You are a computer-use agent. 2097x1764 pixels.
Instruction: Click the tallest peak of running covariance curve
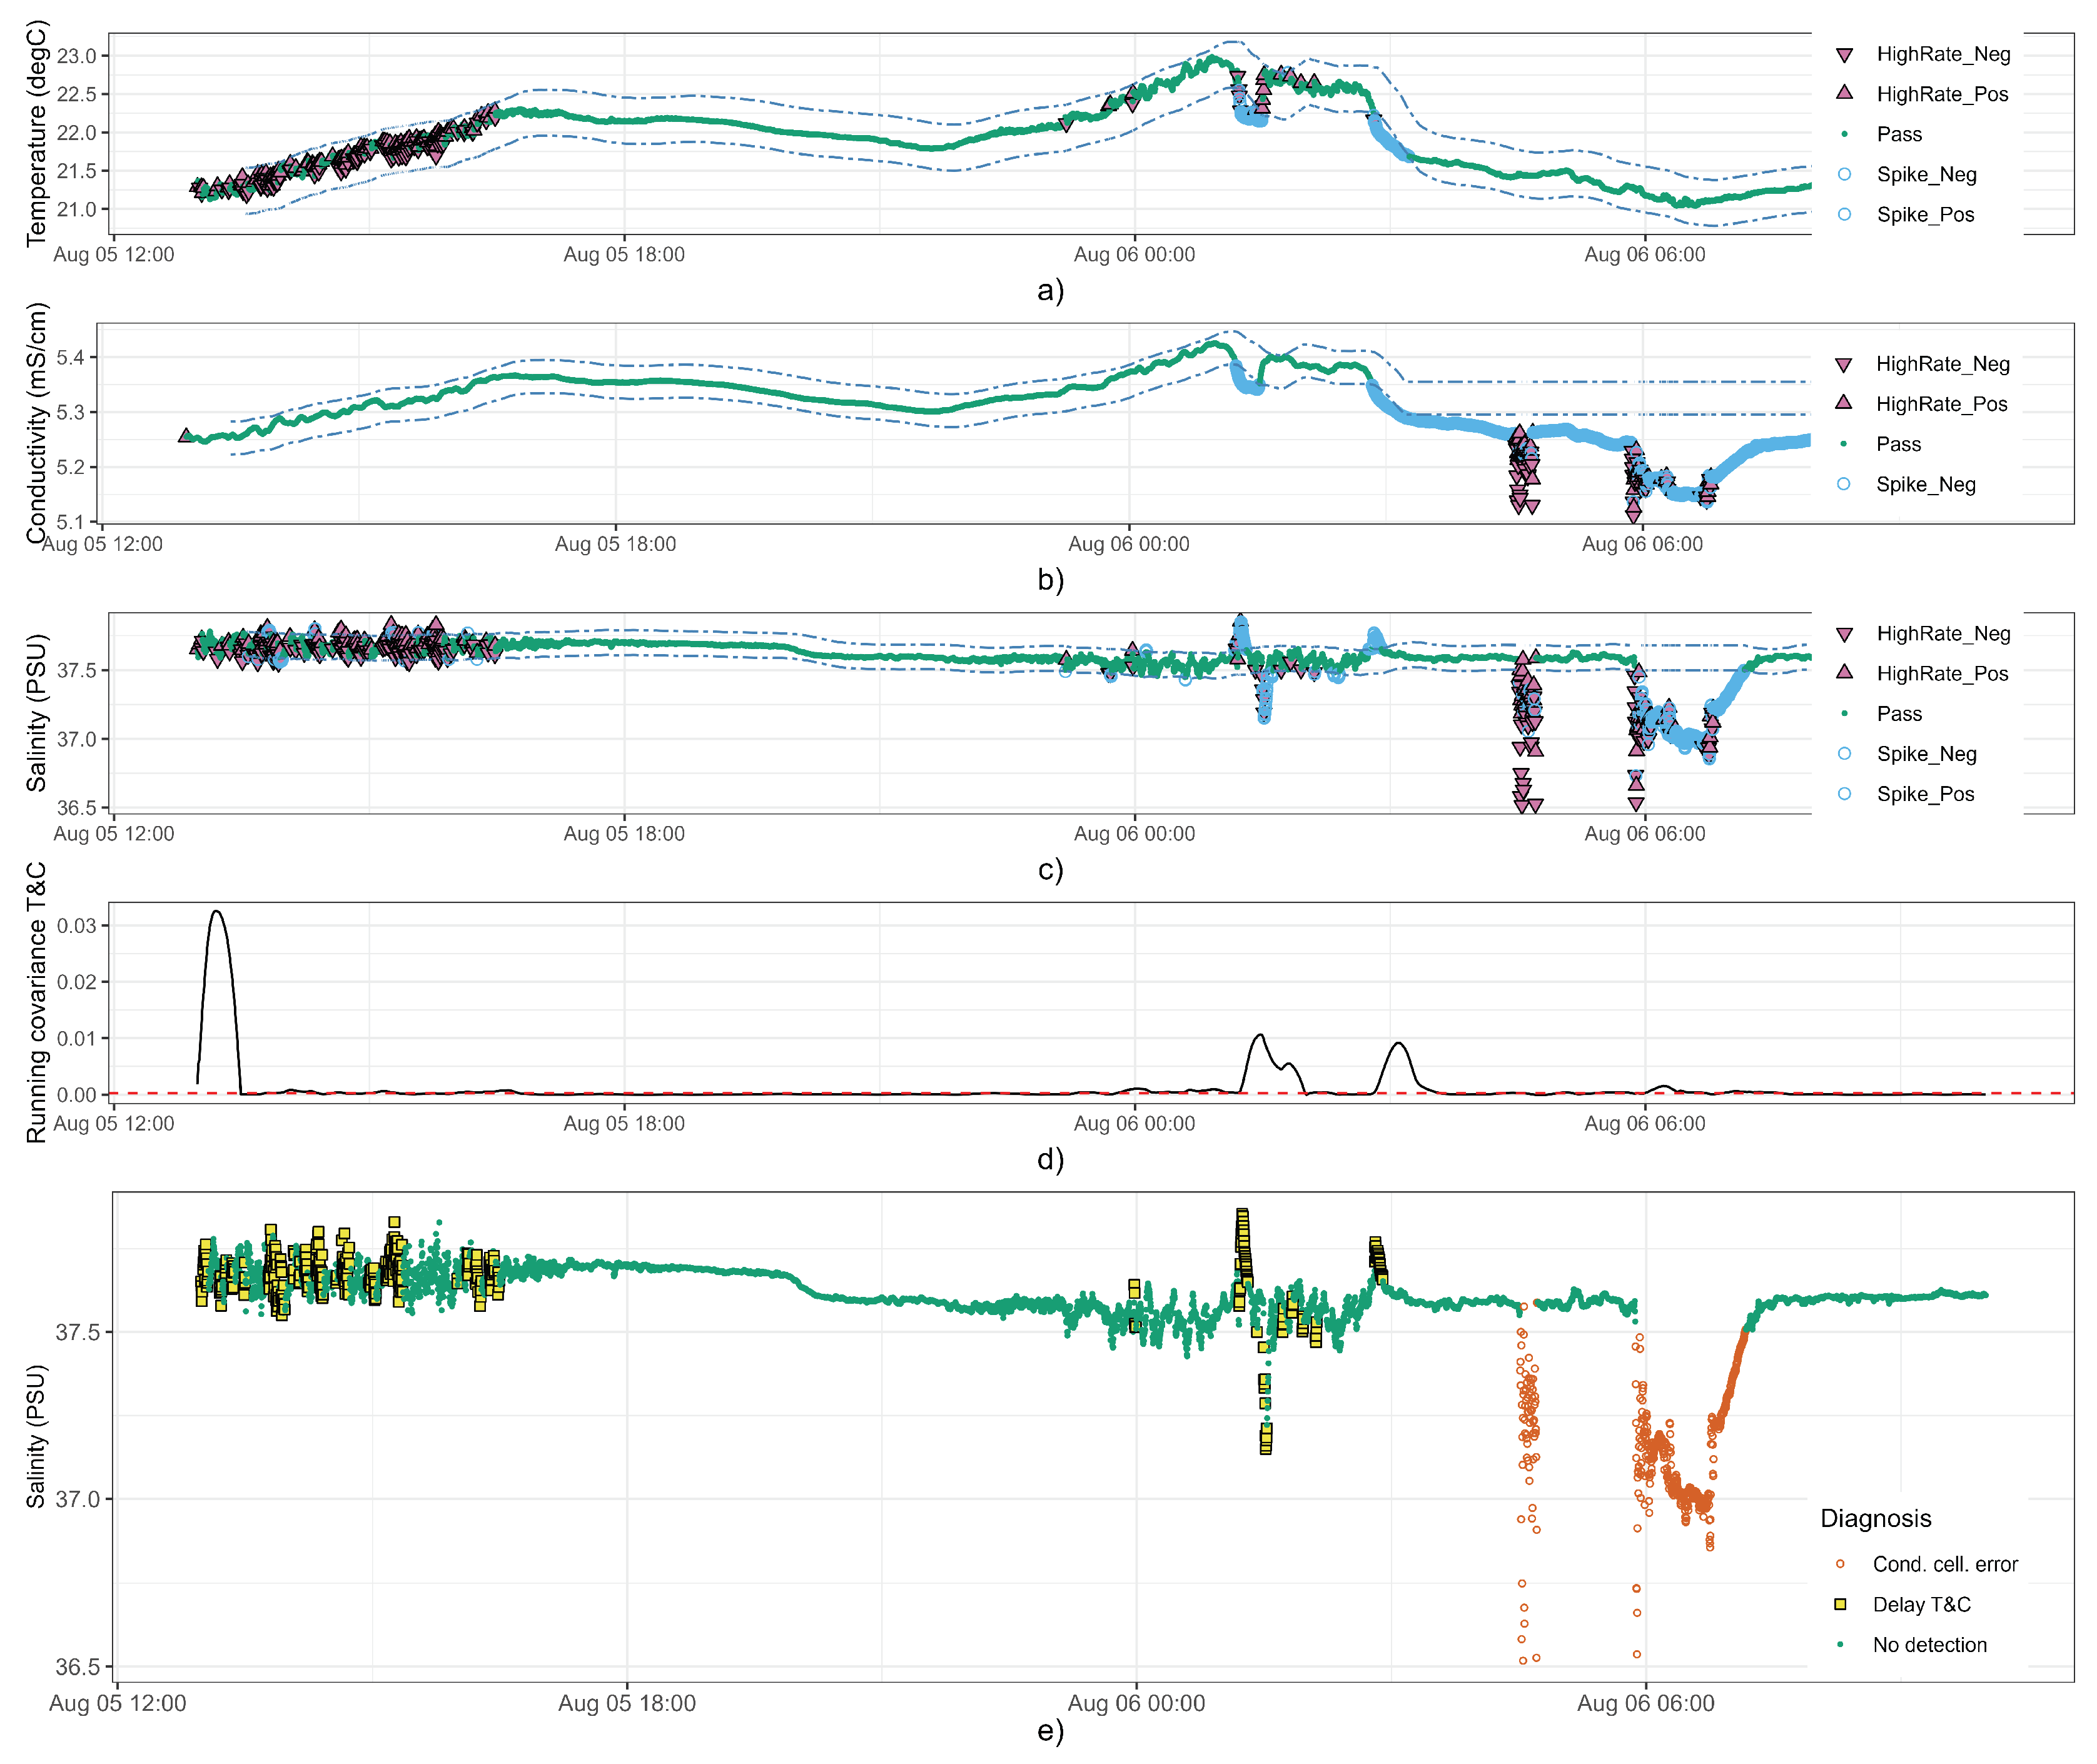click(x=216, y=912)
